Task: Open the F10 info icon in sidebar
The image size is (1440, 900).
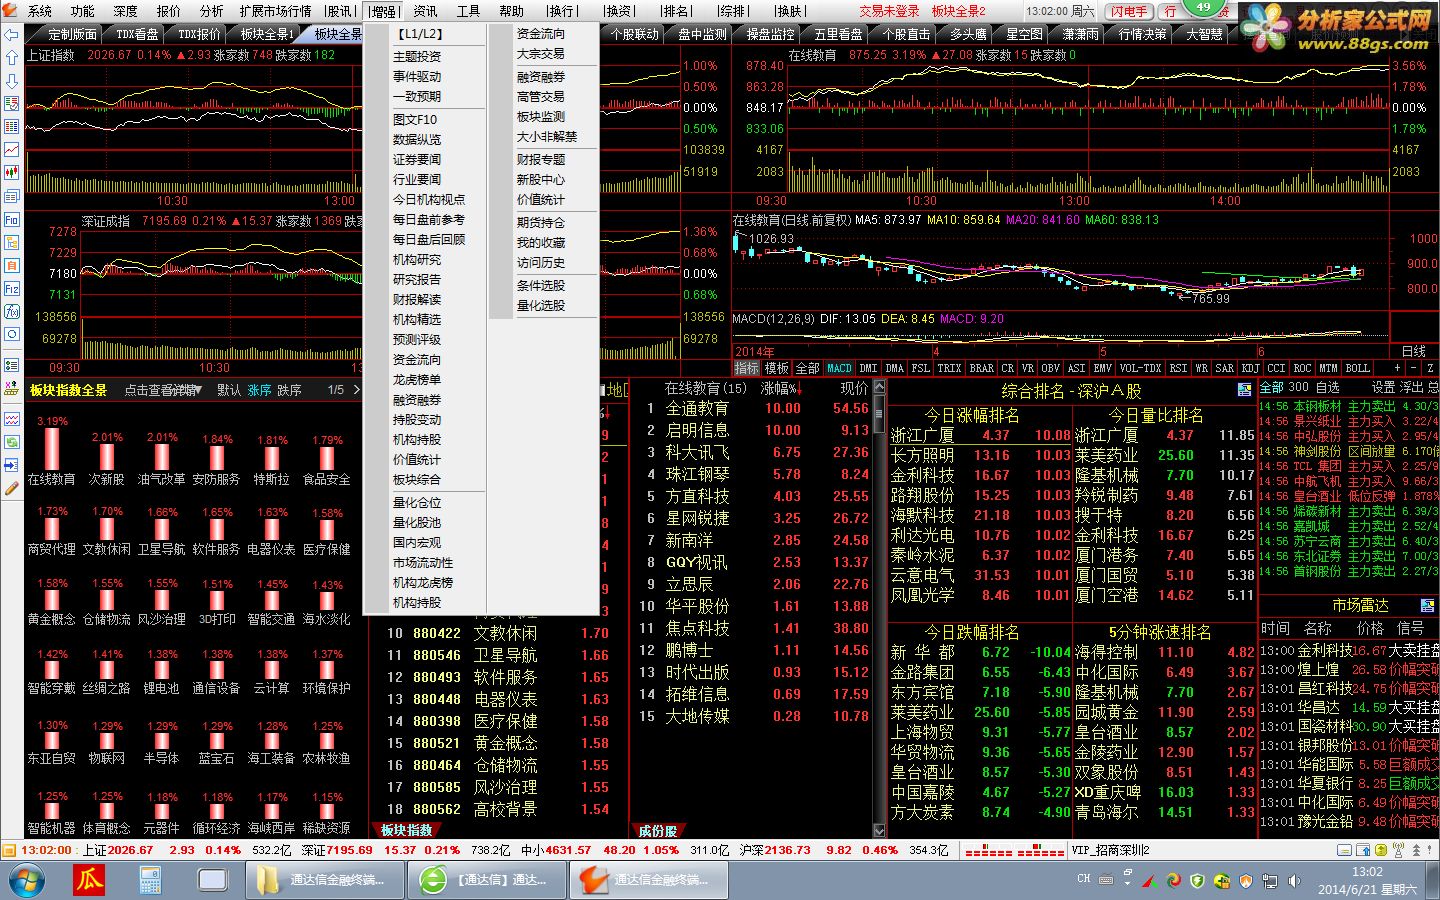Action: tap(12, 220)
